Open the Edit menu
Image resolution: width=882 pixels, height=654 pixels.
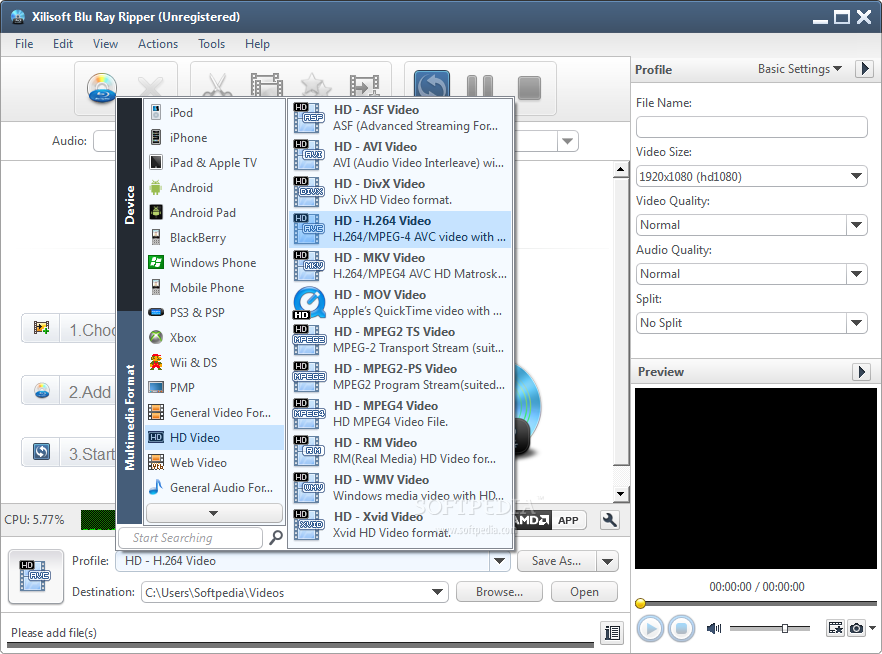(x=63, y=44)
